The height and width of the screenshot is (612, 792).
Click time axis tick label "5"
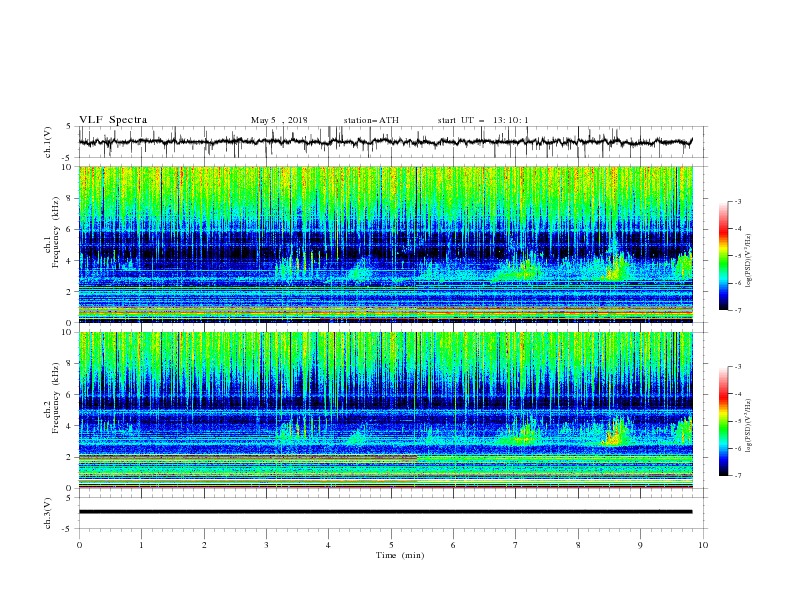coord(391,545)
